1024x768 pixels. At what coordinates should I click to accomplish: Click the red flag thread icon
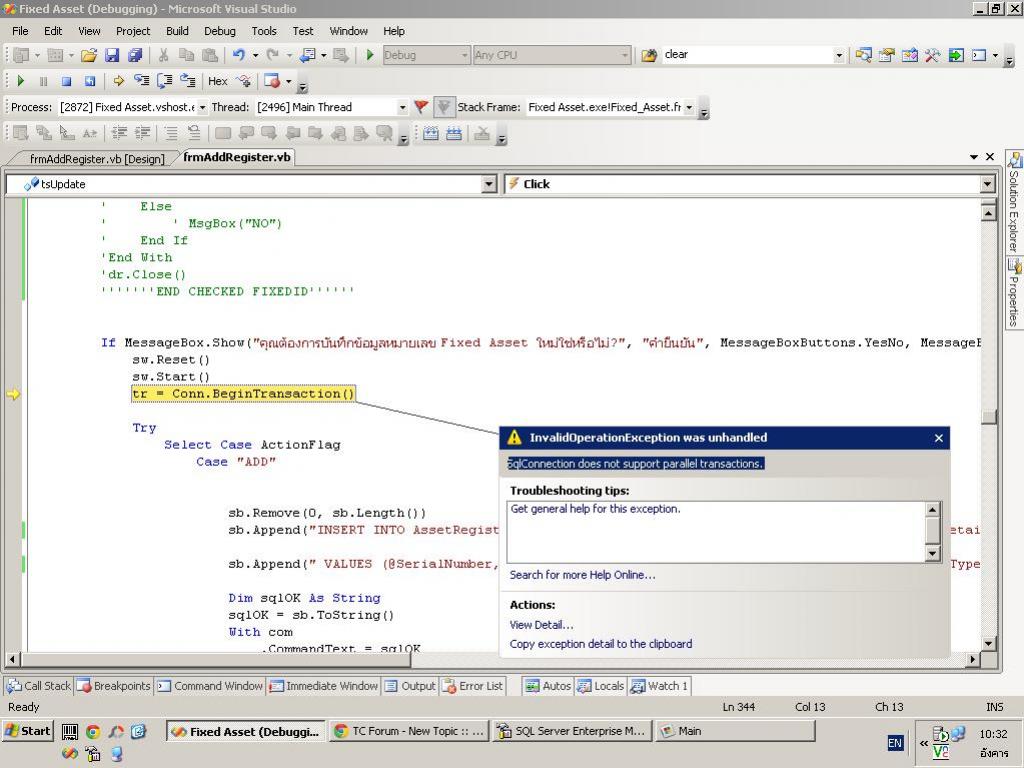(x=421, y=106)
